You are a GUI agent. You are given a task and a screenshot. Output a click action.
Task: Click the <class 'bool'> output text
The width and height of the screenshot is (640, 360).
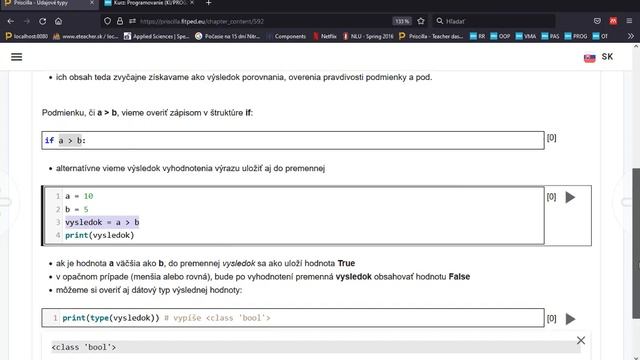click(84, 347)
